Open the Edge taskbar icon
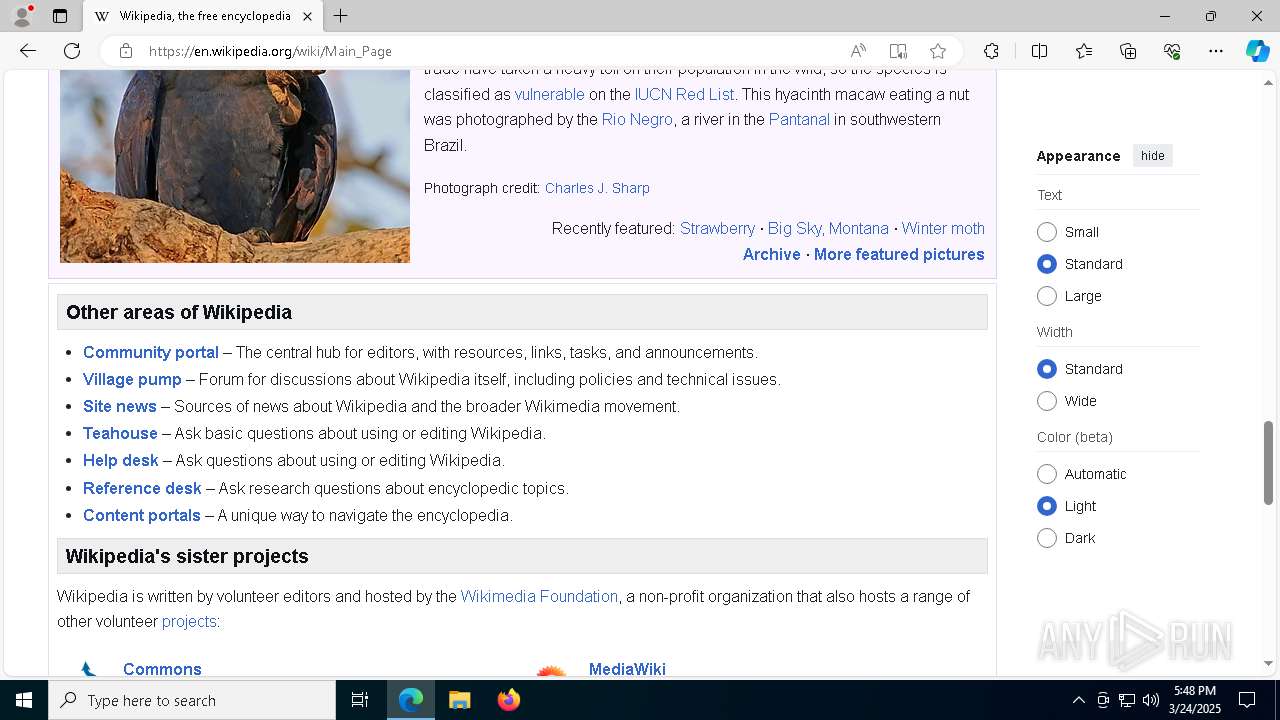The image size is (1280, 720). click(411, 700)
